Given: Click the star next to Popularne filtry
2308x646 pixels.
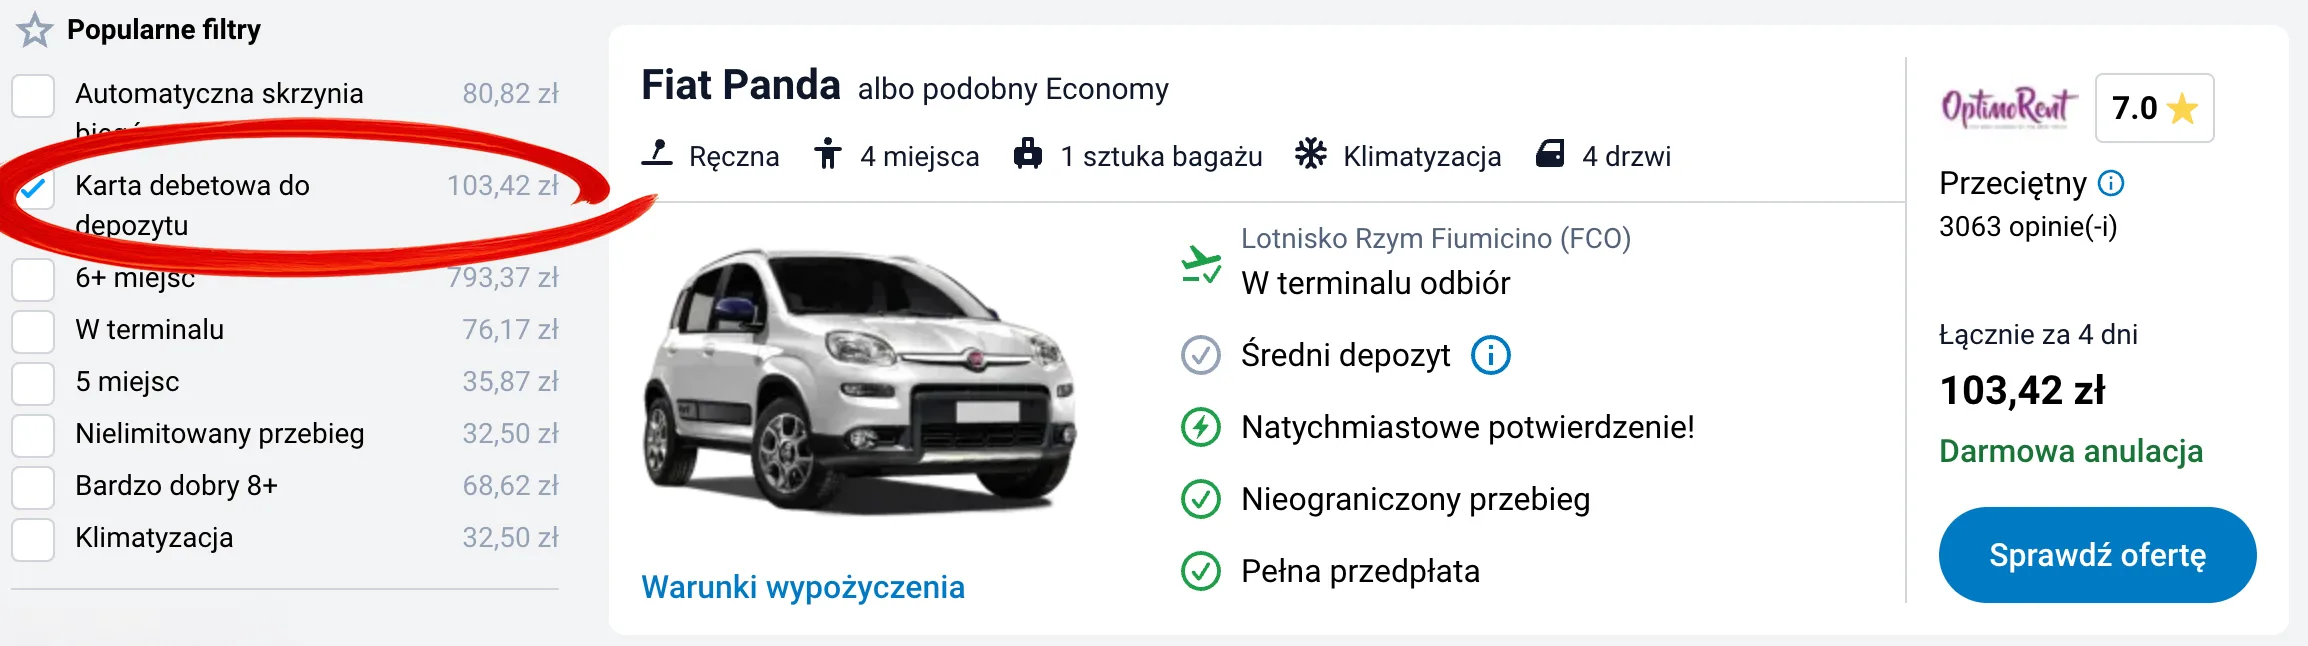Looking at the screenshot, I should [x=35, y=30].
